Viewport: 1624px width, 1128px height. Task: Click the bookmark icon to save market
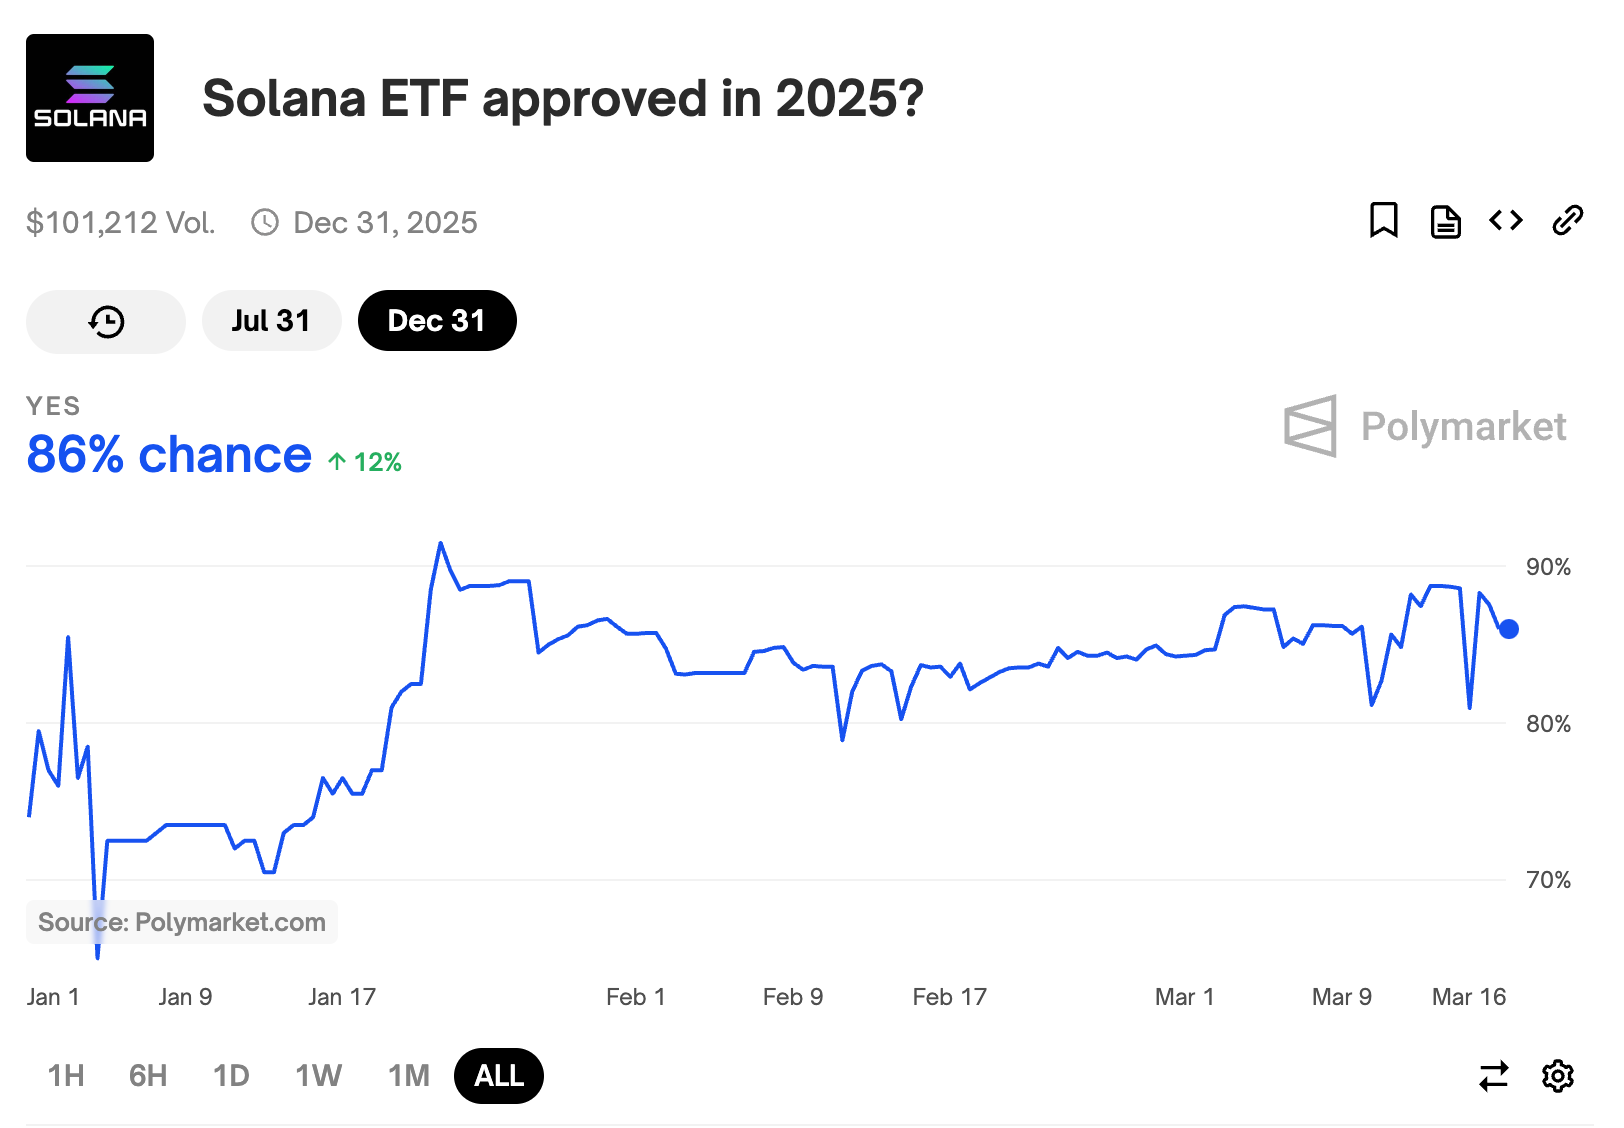point(1383,220)
